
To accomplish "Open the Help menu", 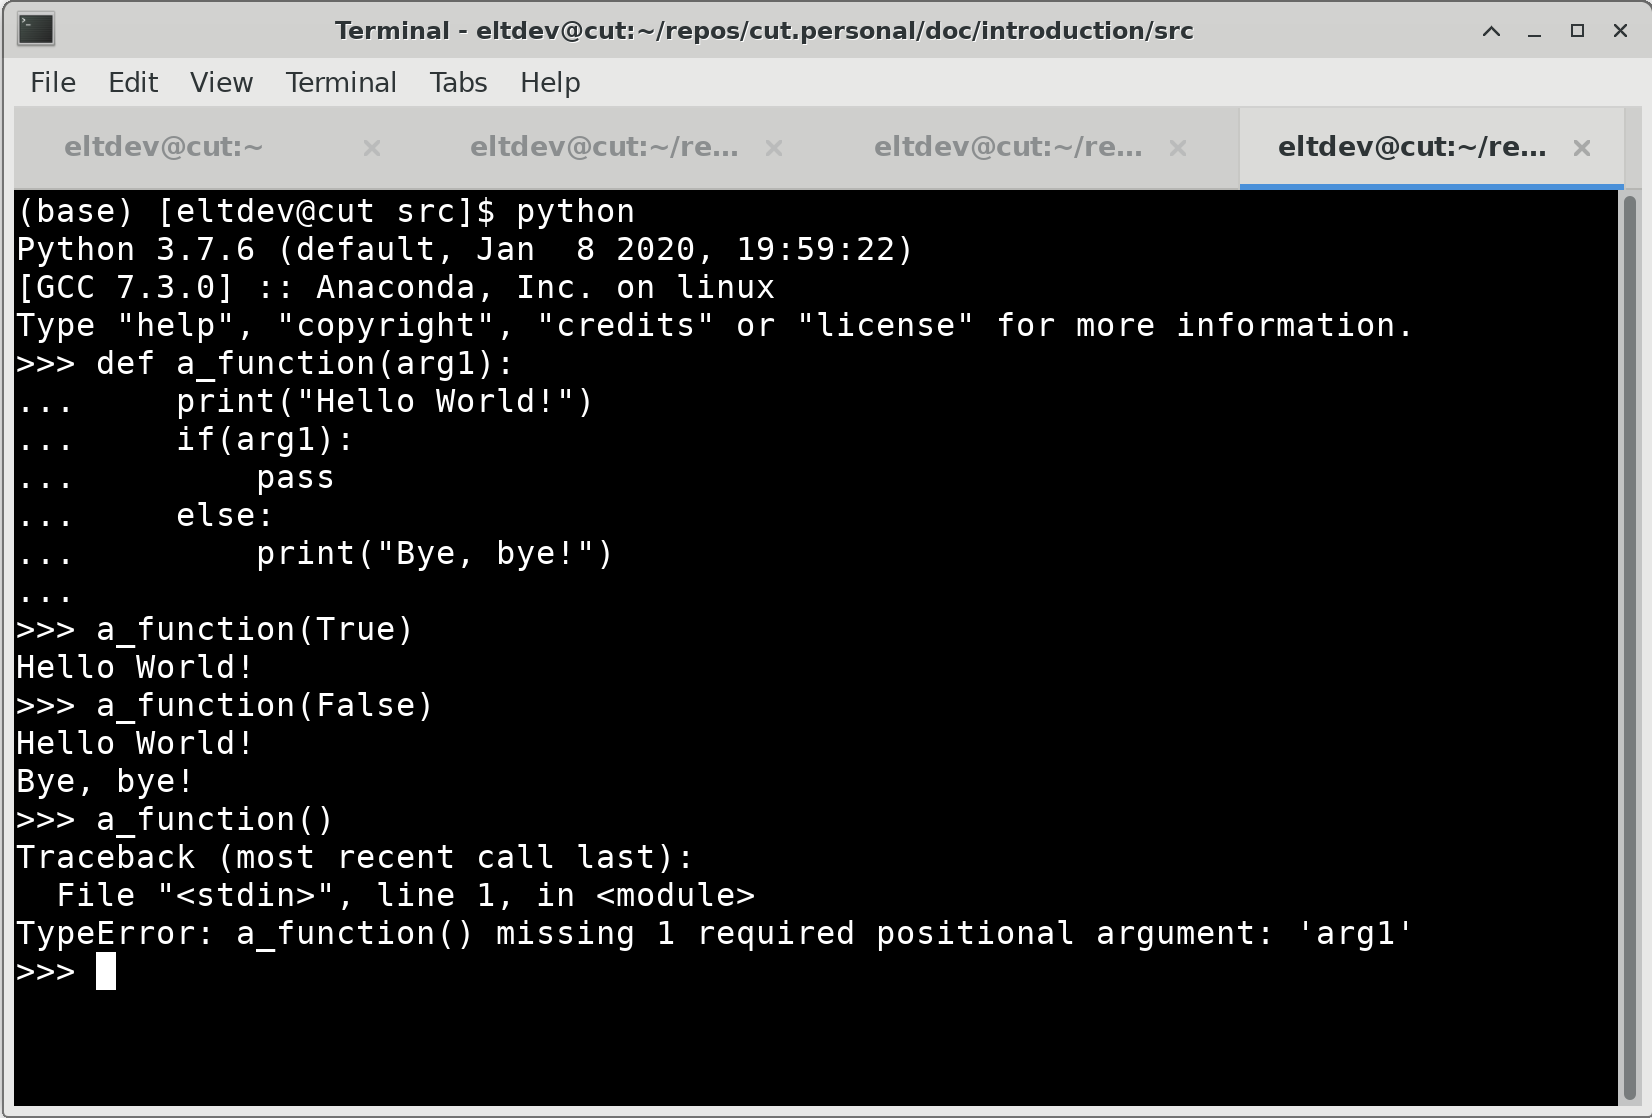I will (549, 83).
